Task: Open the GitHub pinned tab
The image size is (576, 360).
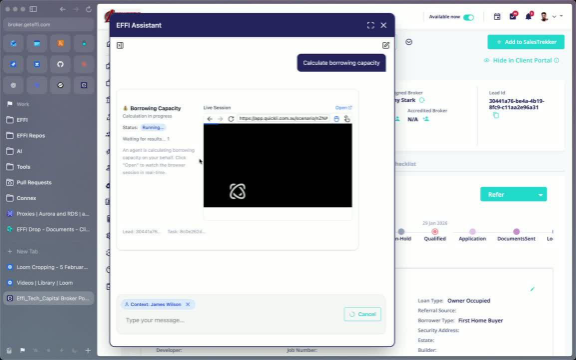Action: (60, 64)
